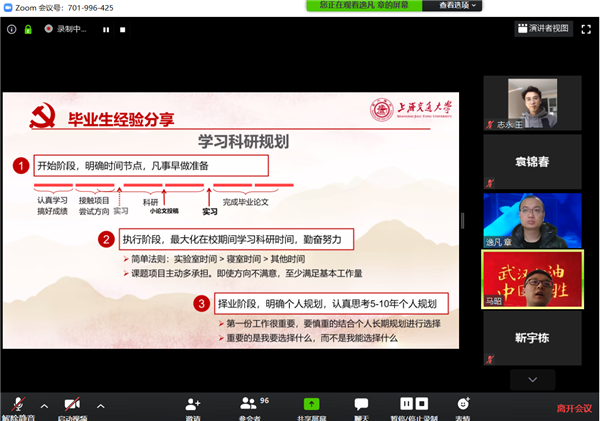Open the Participants list showing 96
The height and width of the screenshot is (421, 600).
pos(250,405)
